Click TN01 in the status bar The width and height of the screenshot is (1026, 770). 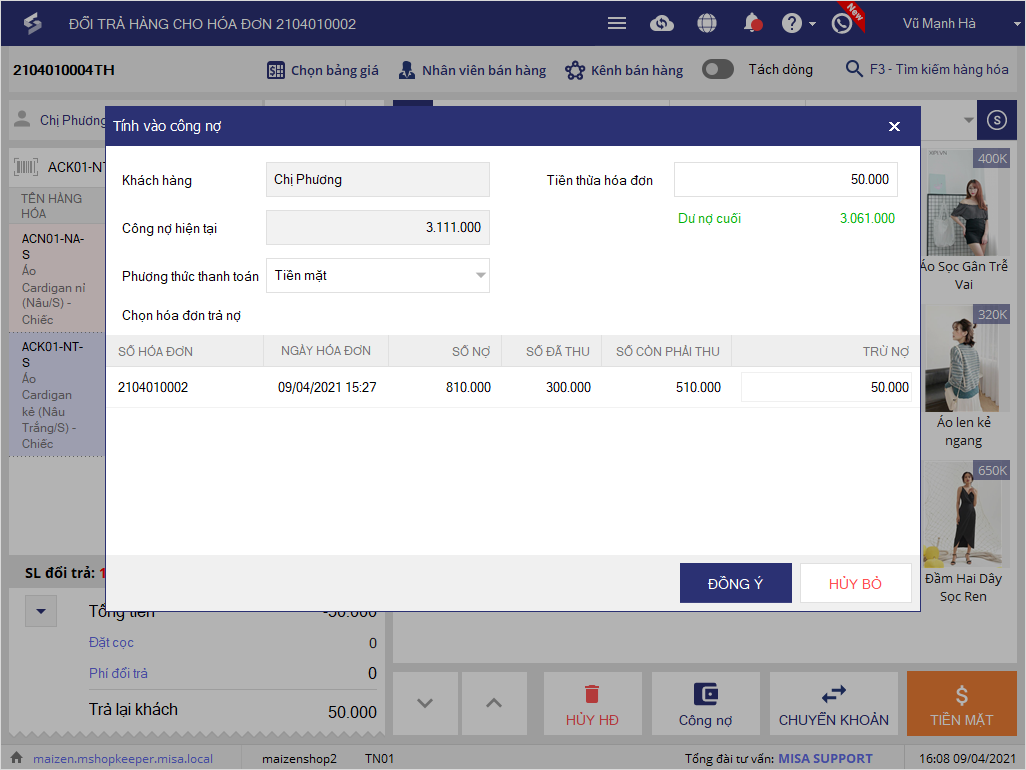[x=380, y=759]
